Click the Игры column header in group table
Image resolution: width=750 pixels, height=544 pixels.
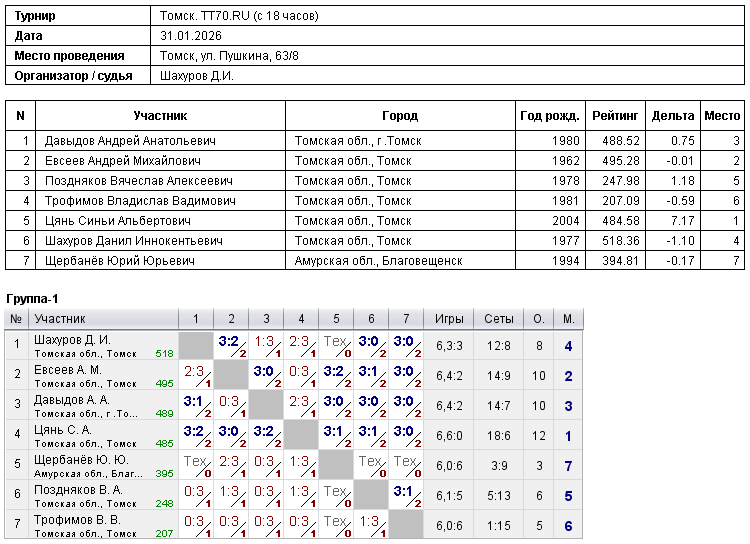click(449, 319)
